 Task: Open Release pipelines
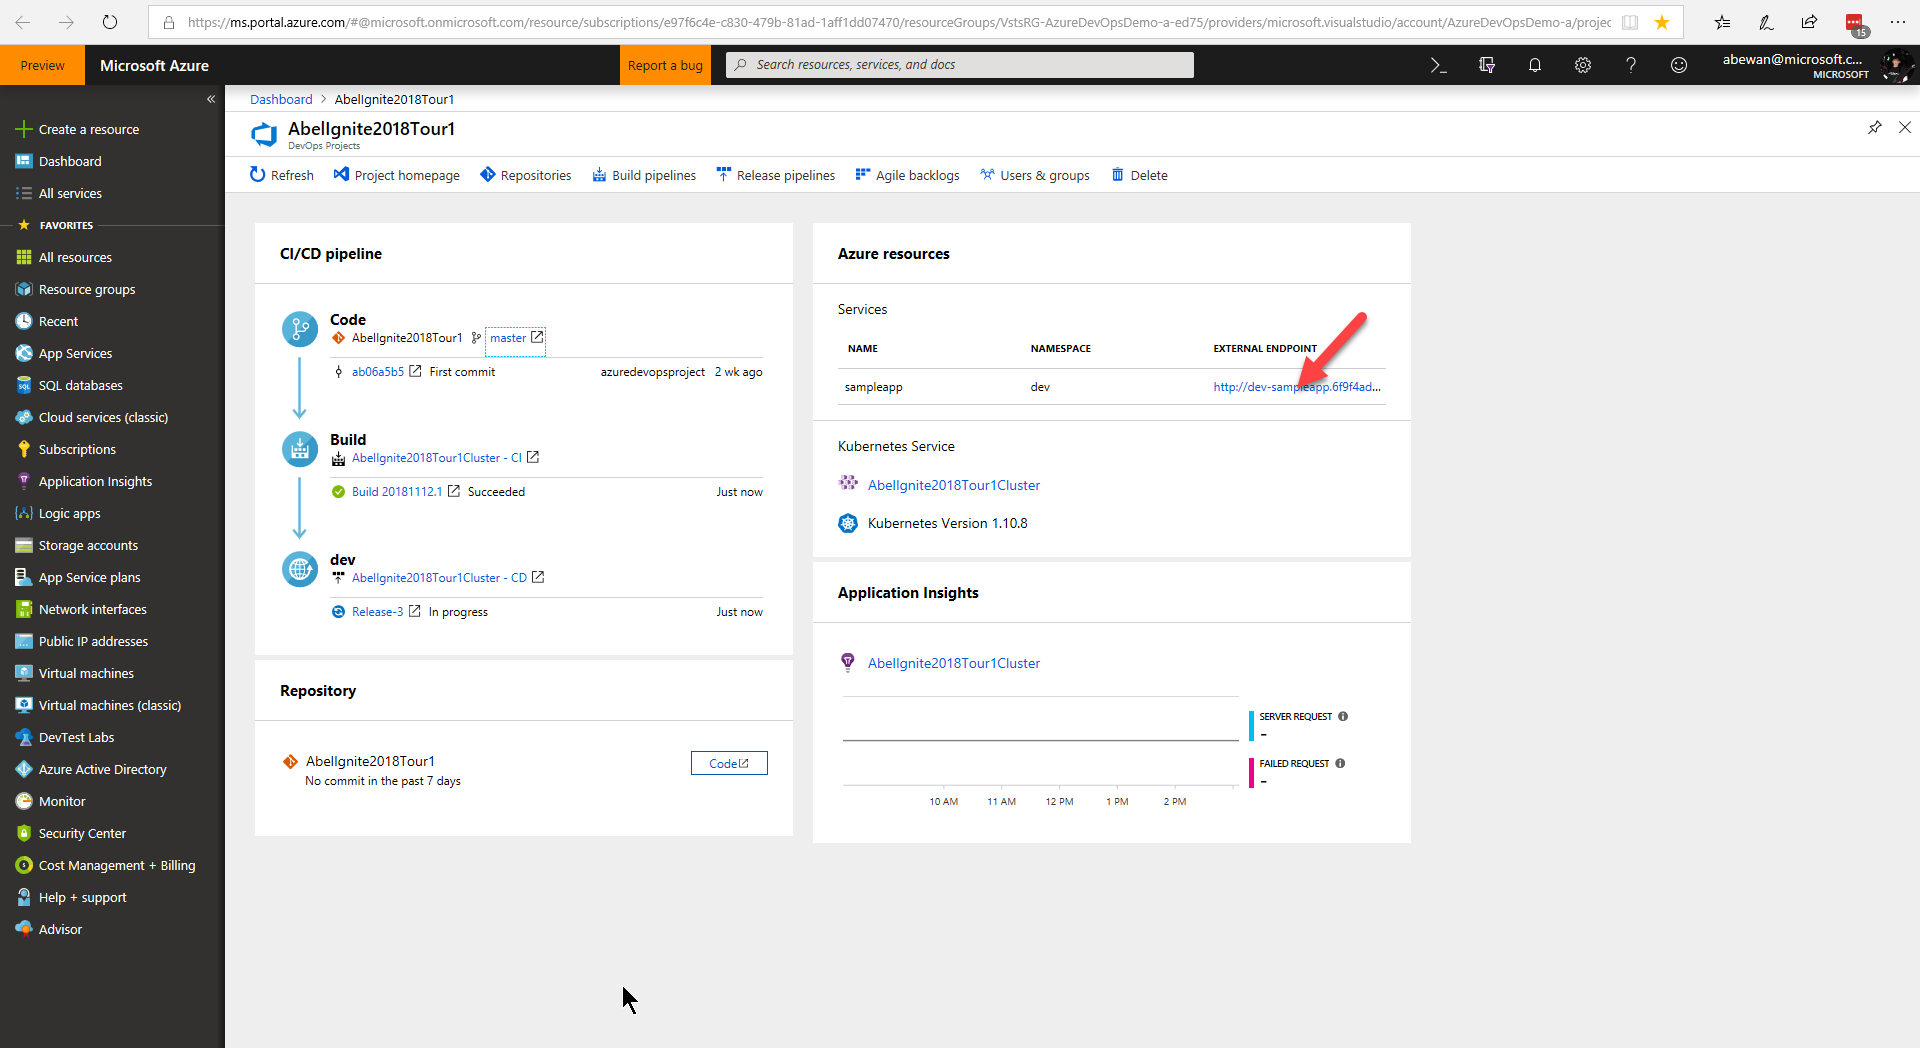[x=776, y=175]
